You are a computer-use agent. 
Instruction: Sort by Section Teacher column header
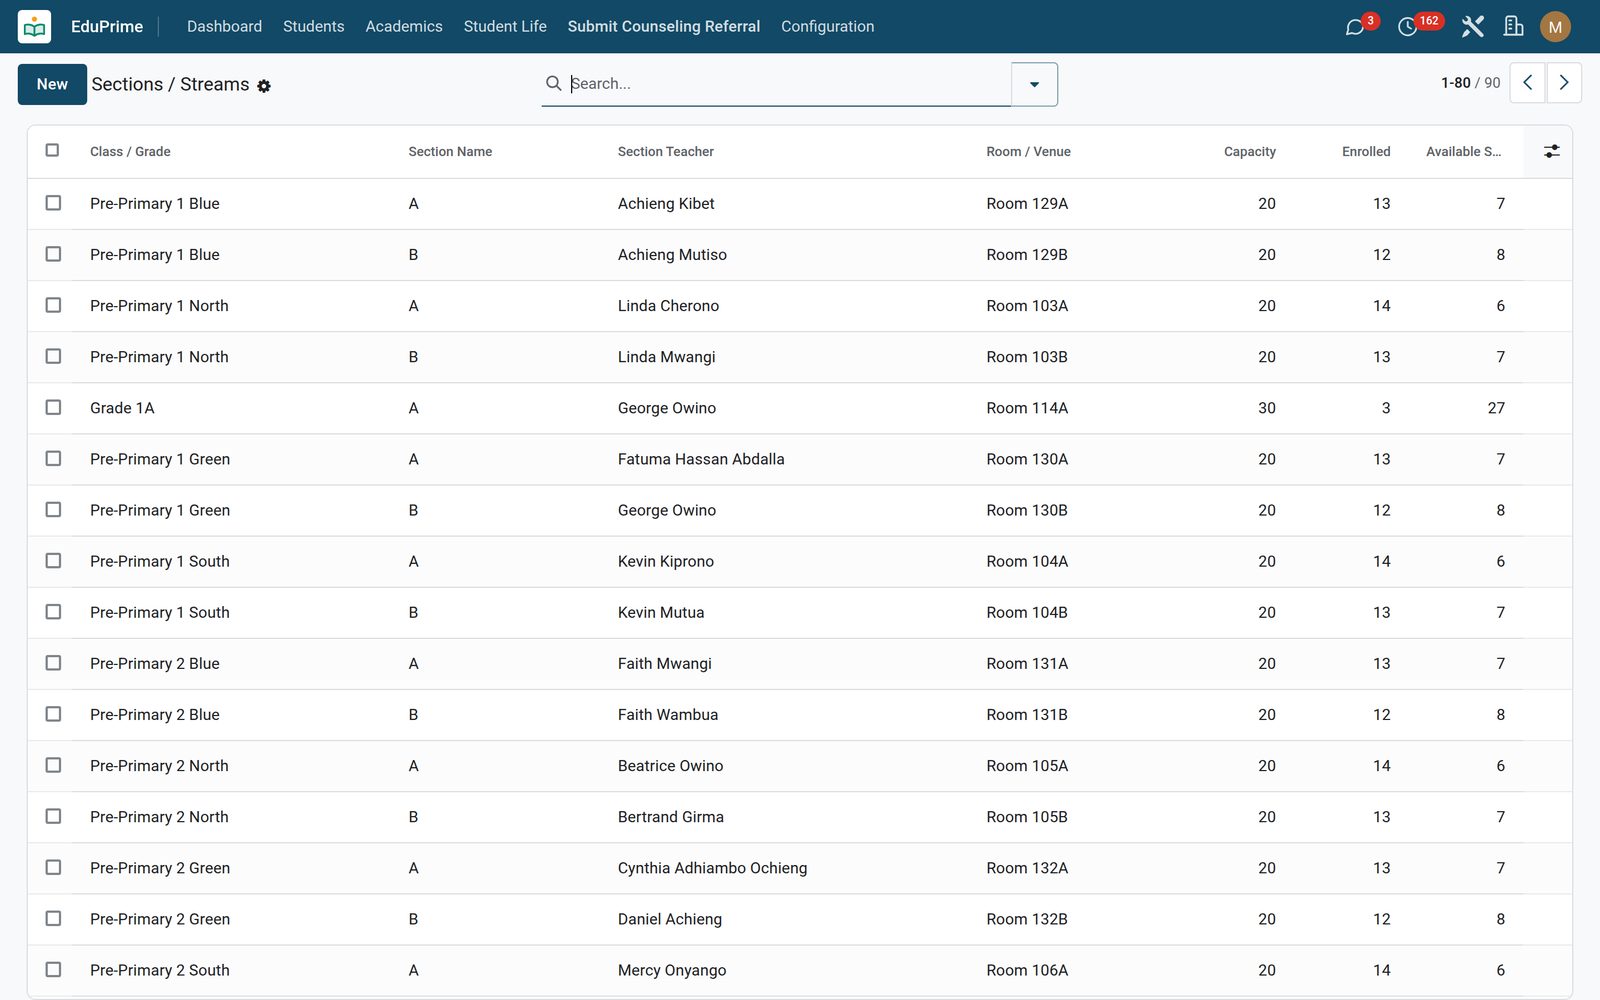(666, 152)
